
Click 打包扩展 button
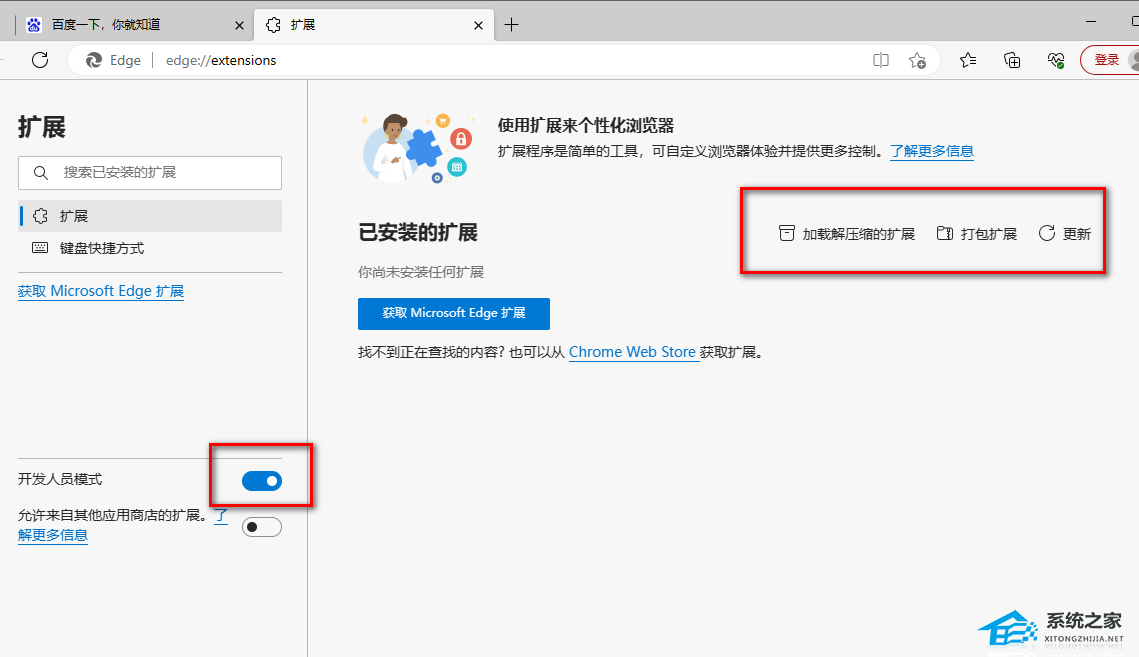(976, 233)
